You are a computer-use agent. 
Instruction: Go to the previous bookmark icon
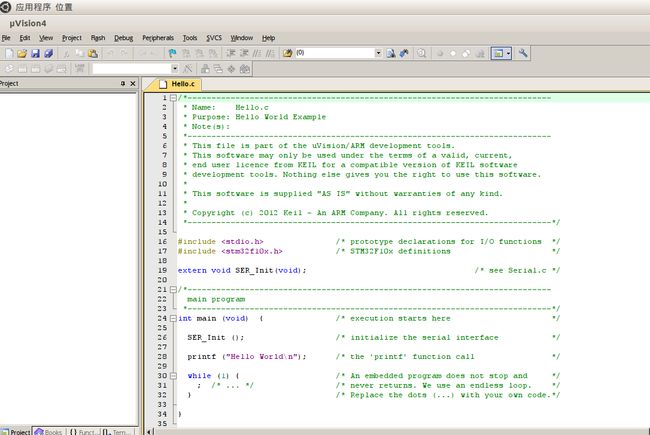click(186, 53)
